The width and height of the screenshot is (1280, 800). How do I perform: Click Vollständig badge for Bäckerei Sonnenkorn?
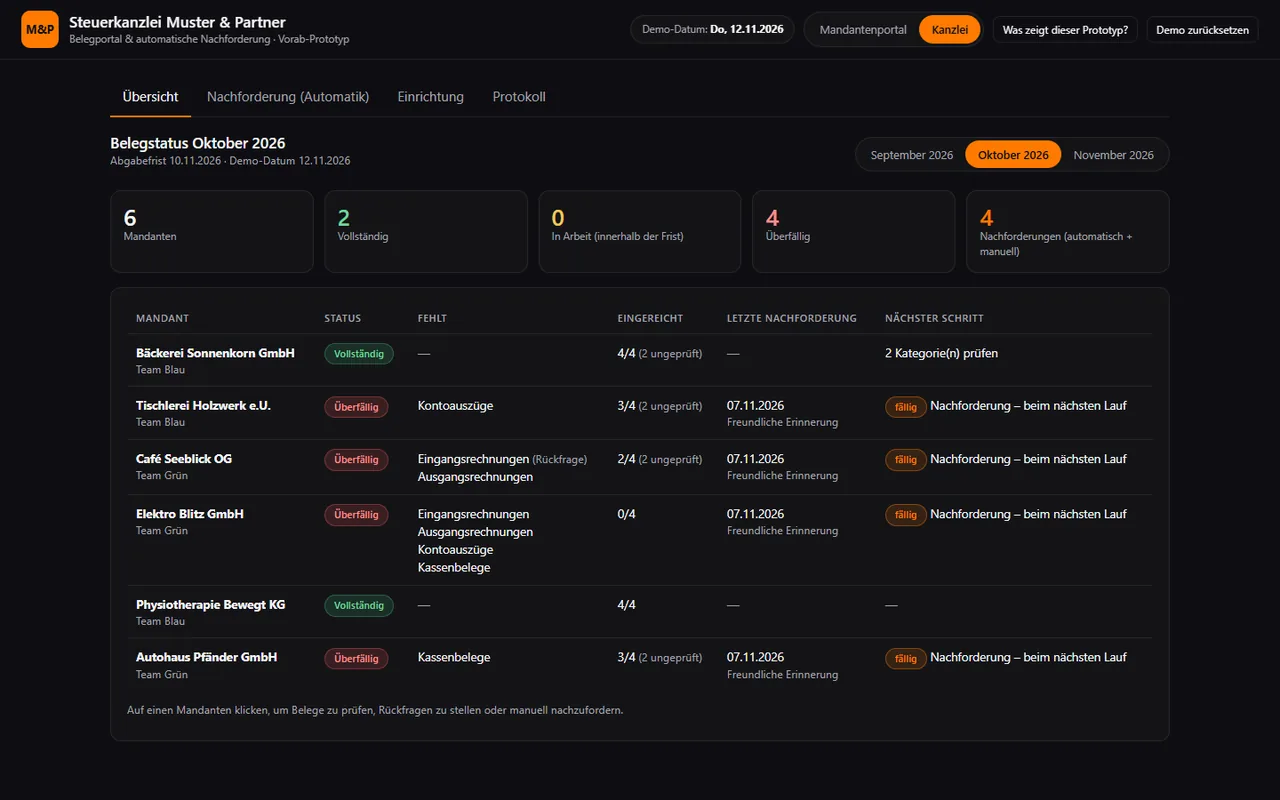coord(359,354)
